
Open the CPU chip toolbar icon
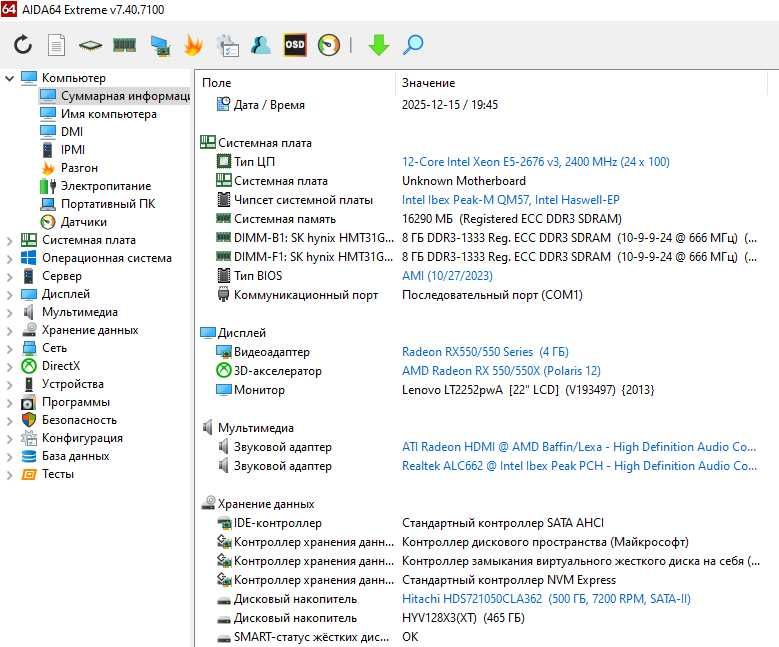pyautogui.click(x=90, y=45)
